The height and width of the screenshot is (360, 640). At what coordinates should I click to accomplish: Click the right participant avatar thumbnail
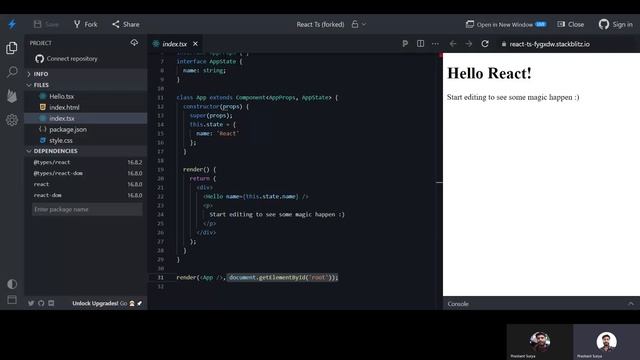[x=606, y=342]
